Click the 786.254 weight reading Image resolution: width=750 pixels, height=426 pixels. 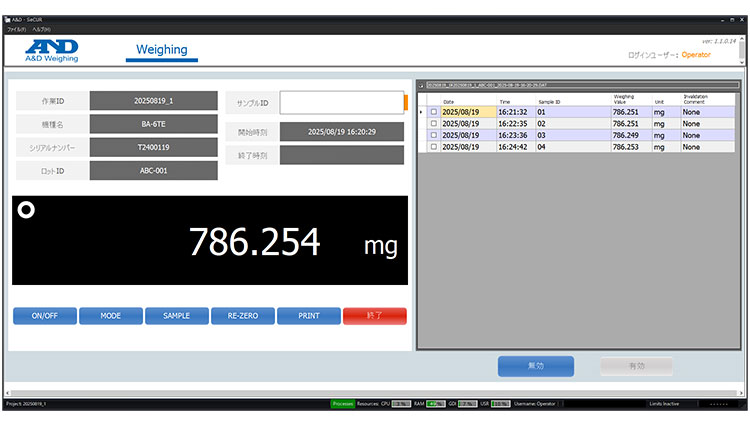coord(254,241)
